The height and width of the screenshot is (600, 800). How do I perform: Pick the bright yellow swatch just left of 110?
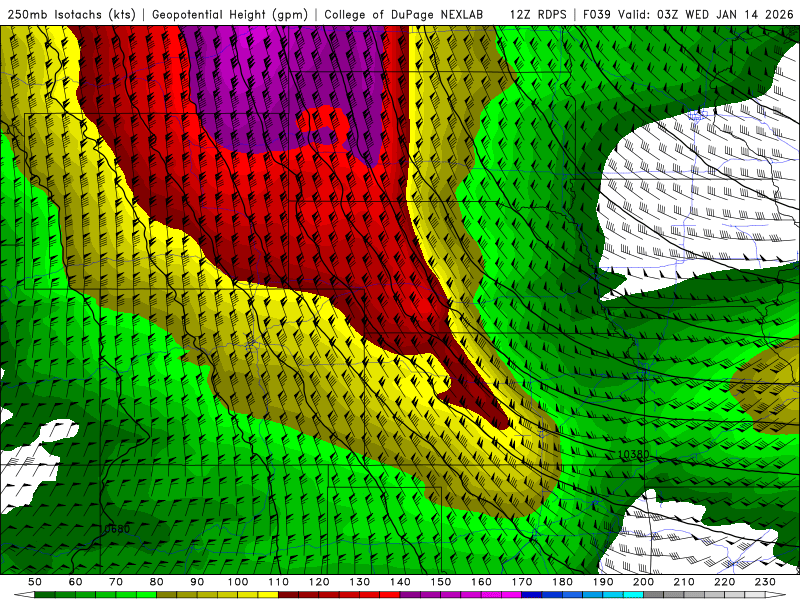[x=268, y=595]
